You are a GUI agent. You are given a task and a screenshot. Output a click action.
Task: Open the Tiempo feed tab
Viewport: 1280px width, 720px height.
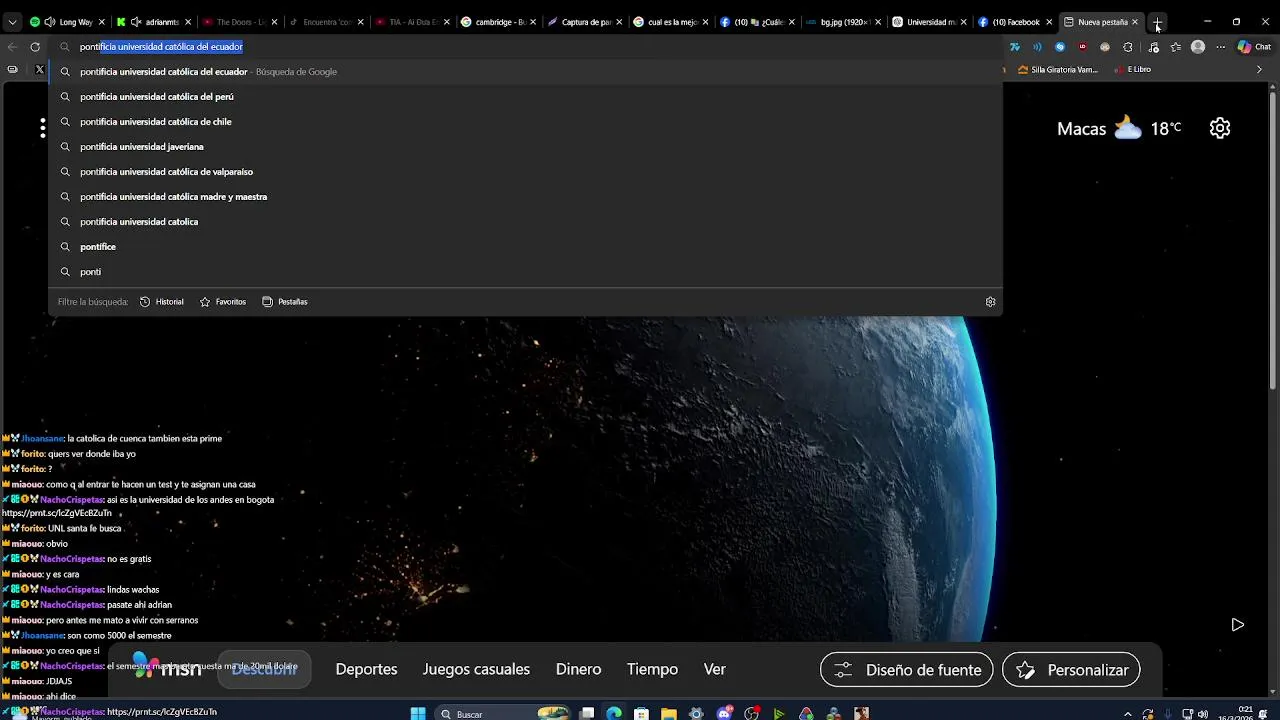click(652, 669)
